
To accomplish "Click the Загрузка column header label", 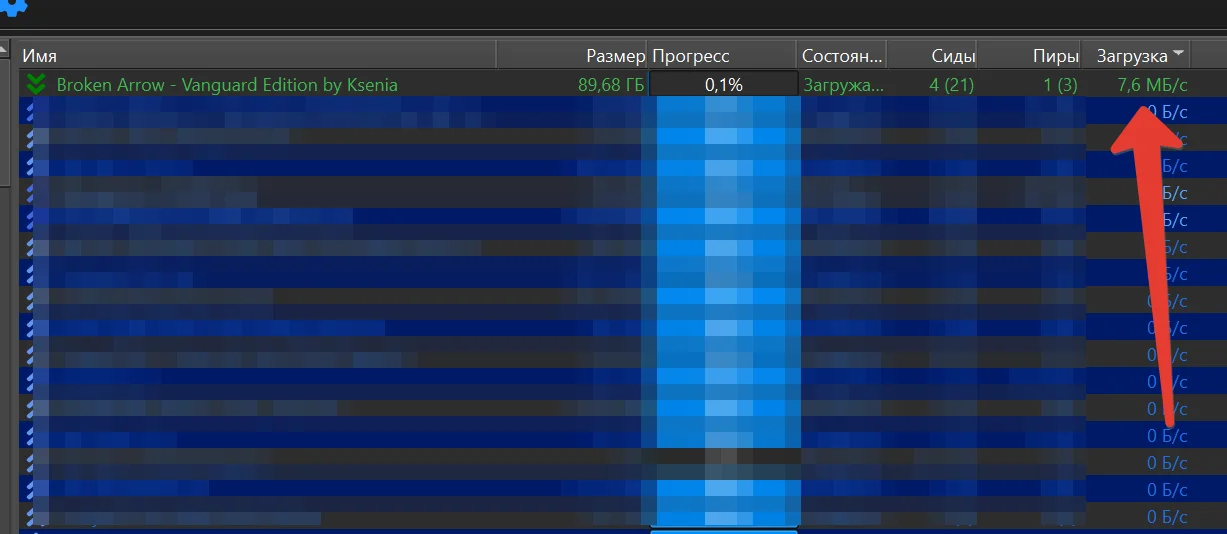I will [x=1131, y=56].
